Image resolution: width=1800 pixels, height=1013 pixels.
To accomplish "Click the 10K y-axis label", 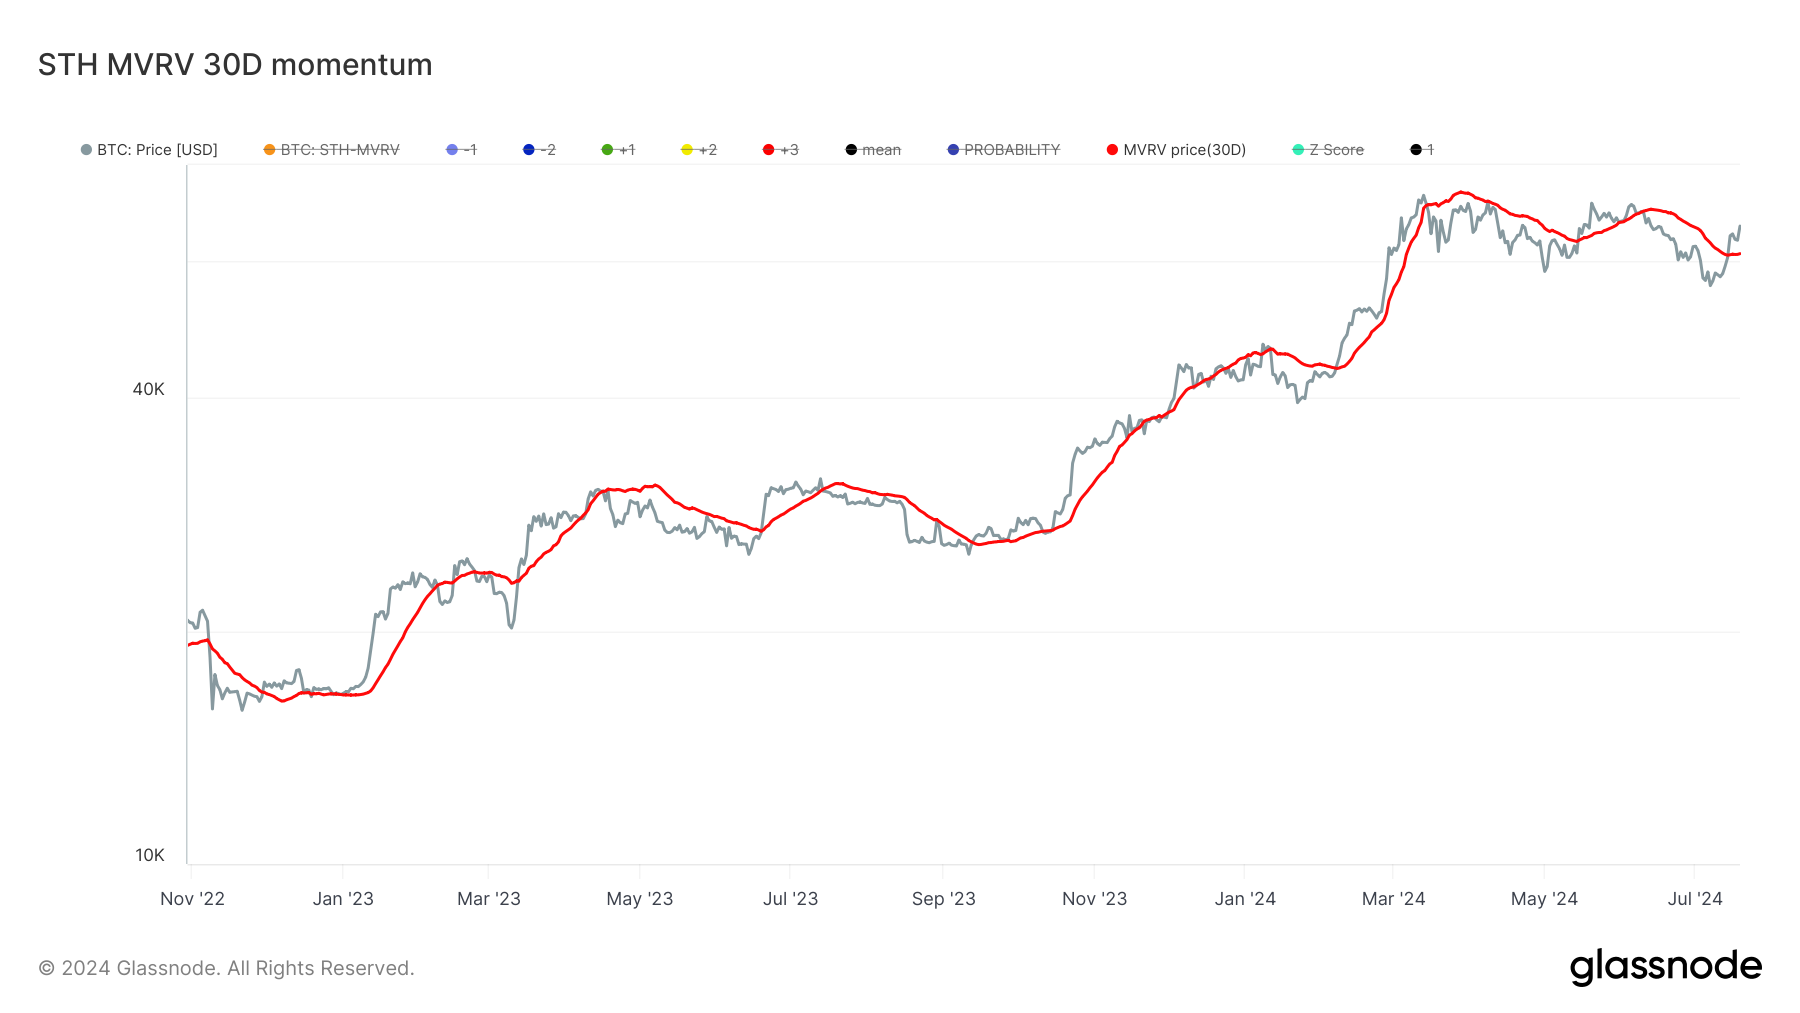I will (x=150, y=855).
